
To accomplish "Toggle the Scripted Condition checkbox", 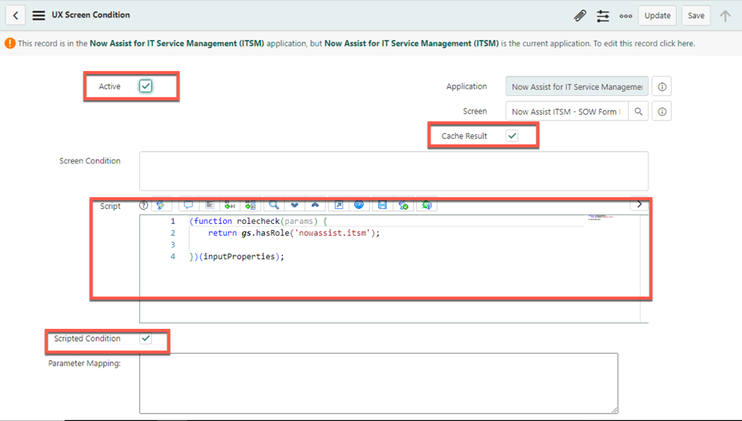I will [x=146, y=338].
